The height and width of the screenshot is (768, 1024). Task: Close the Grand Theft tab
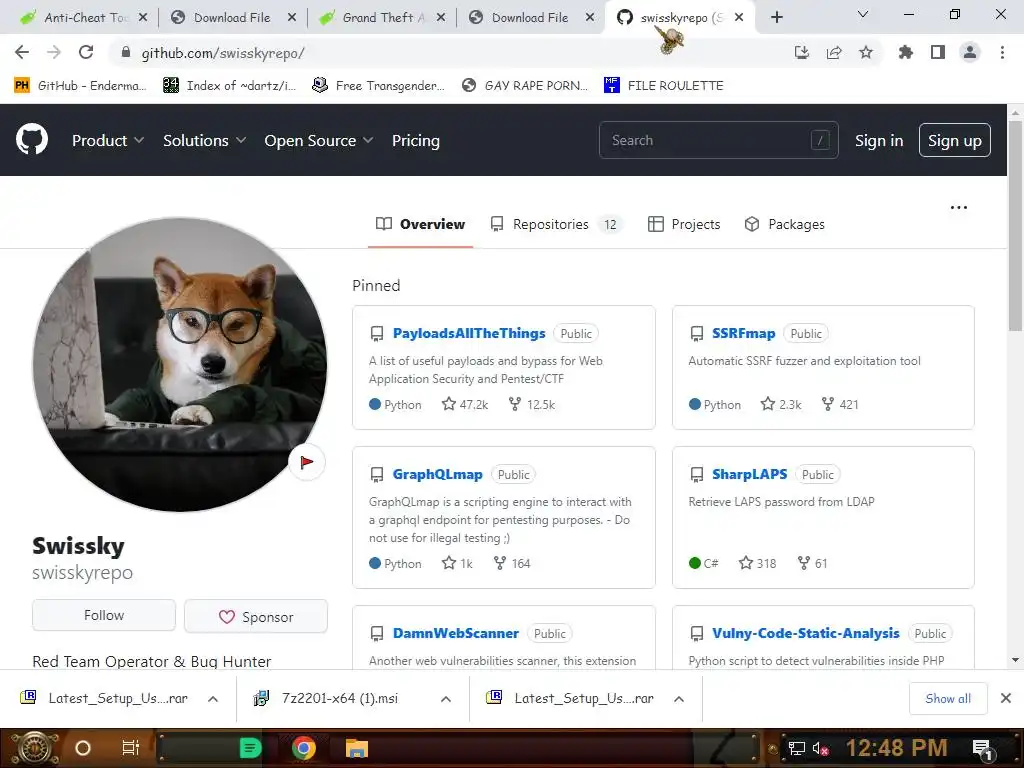pyautogui.click(x=441, y=18)
